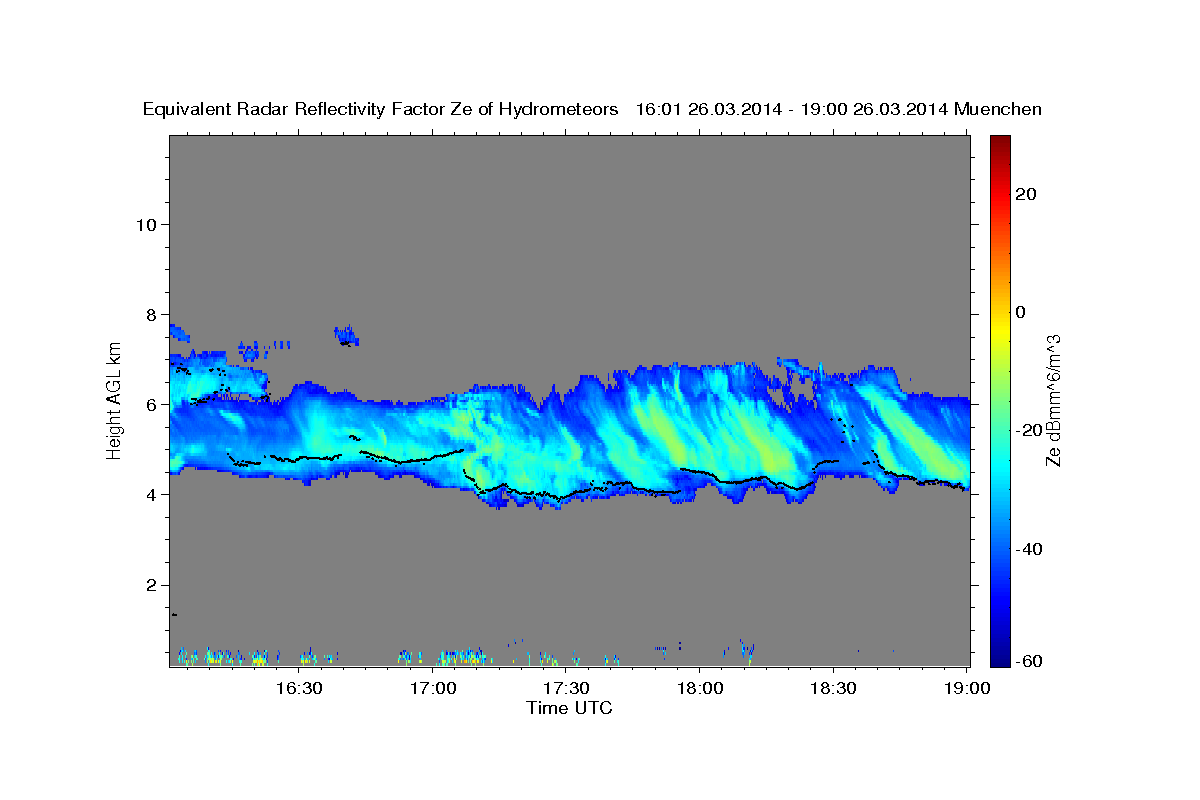Image resolution: width=1200 pixels, height=800 pixels.
Task: Click the "18:00" time tick label
Action: 699,688
